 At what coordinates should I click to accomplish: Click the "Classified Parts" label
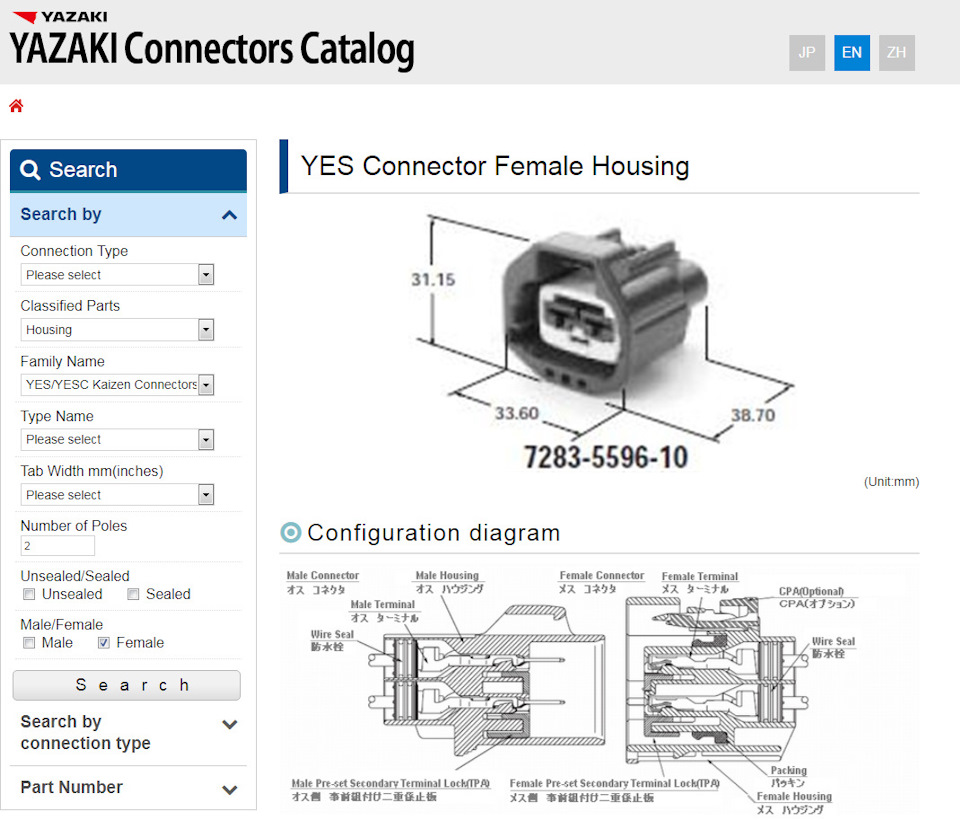tap(70, 306)
